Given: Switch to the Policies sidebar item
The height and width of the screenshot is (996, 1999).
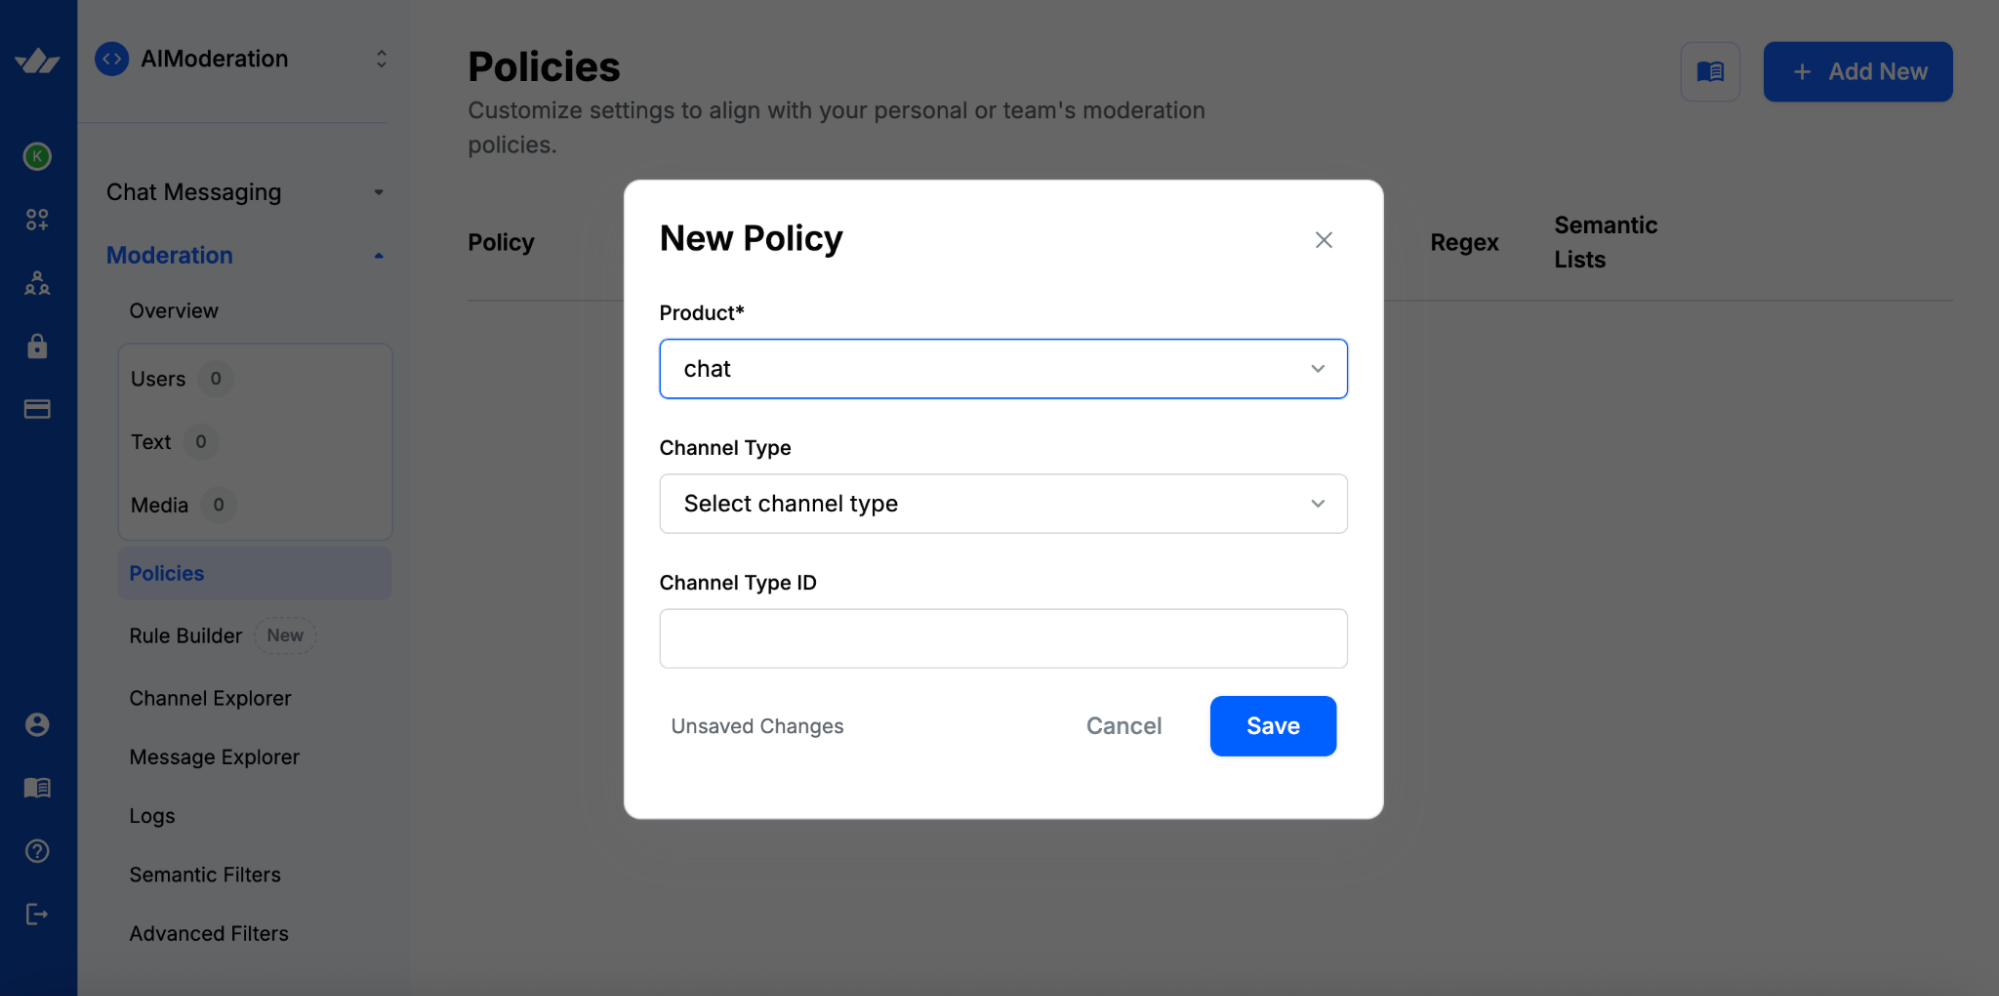Looking at the screenshot, I should [166, 573].
